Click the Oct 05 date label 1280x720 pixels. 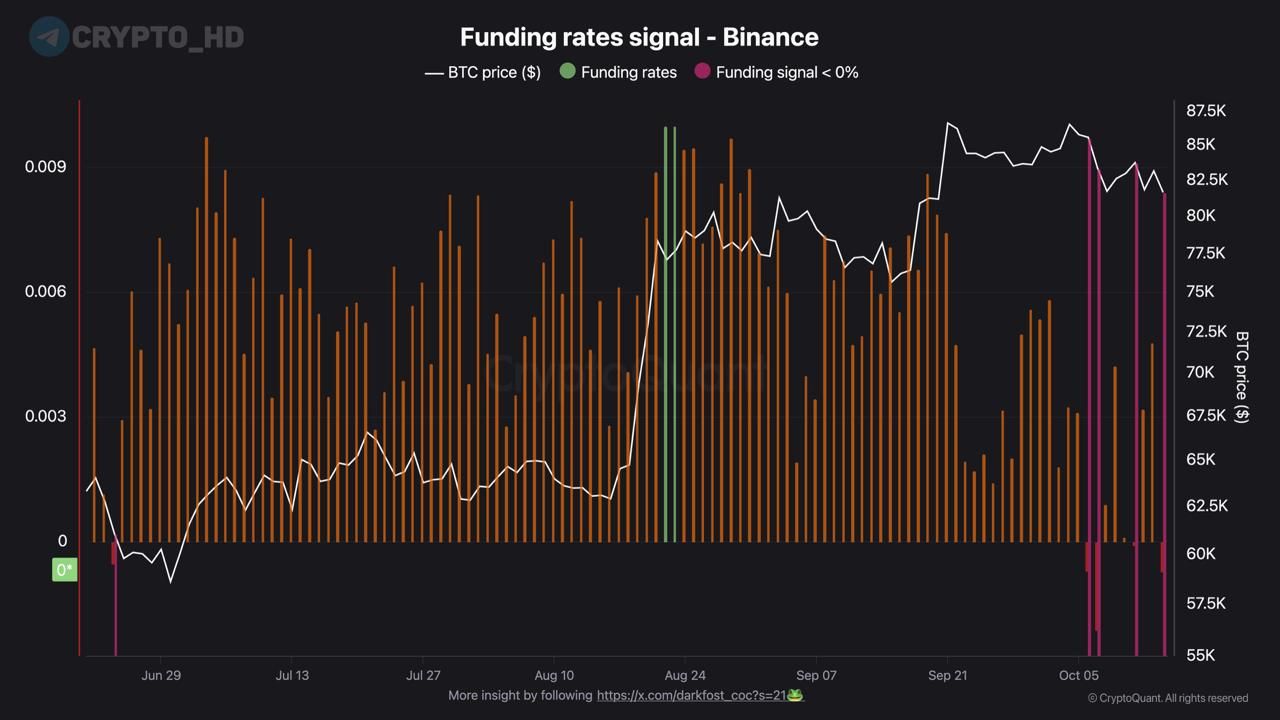(1078, 675)
